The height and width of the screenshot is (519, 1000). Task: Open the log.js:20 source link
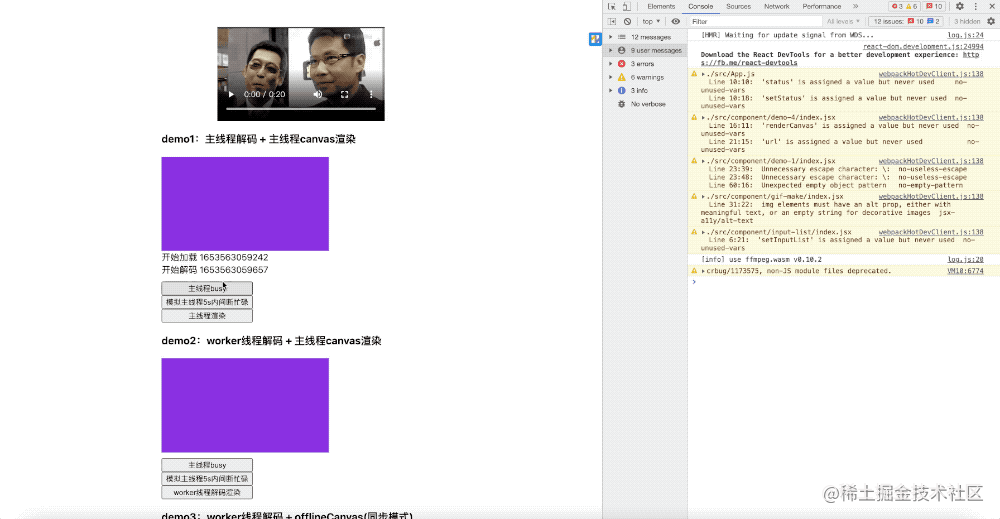965,260
